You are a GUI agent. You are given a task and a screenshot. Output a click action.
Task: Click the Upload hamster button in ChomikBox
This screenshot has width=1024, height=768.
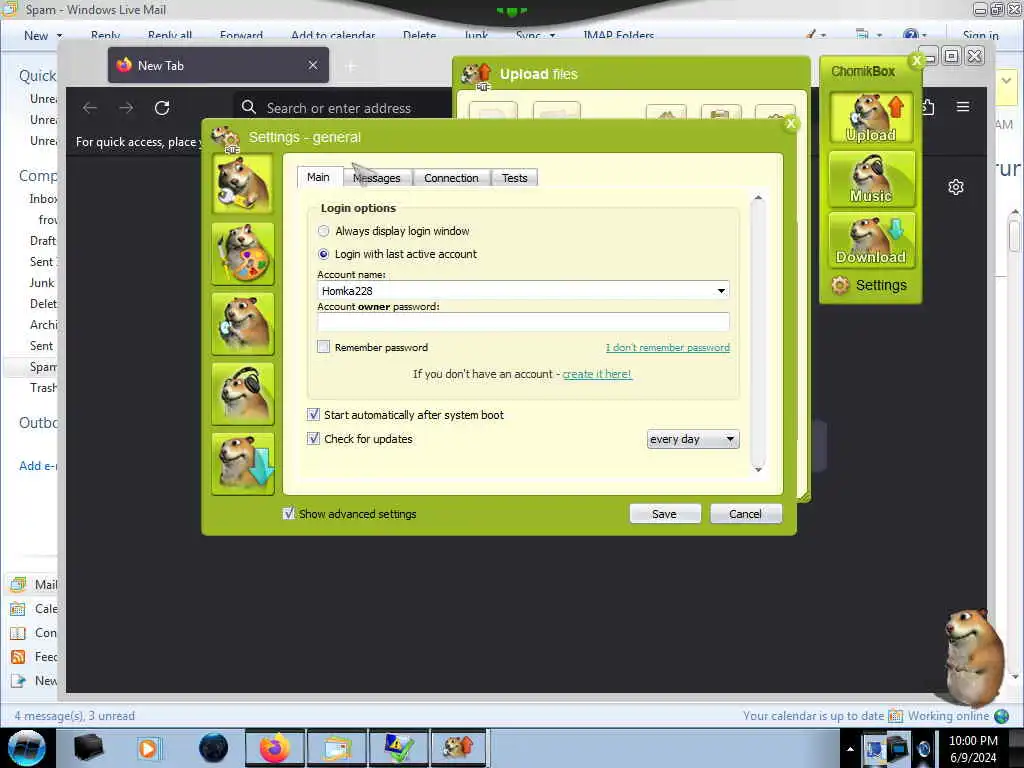(871, 118)
